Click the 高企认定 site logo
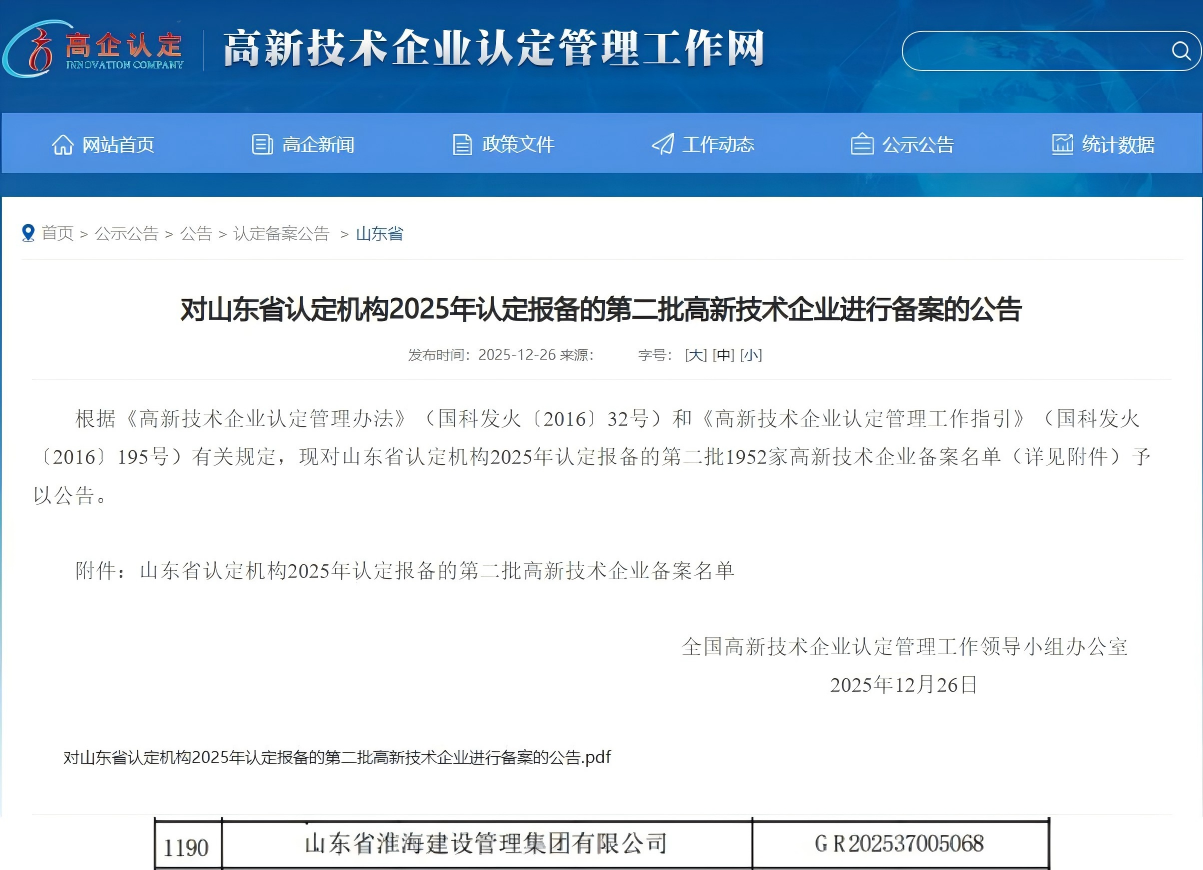Image resolution: width=1203 pixels, height=870 pixels. 95,48
